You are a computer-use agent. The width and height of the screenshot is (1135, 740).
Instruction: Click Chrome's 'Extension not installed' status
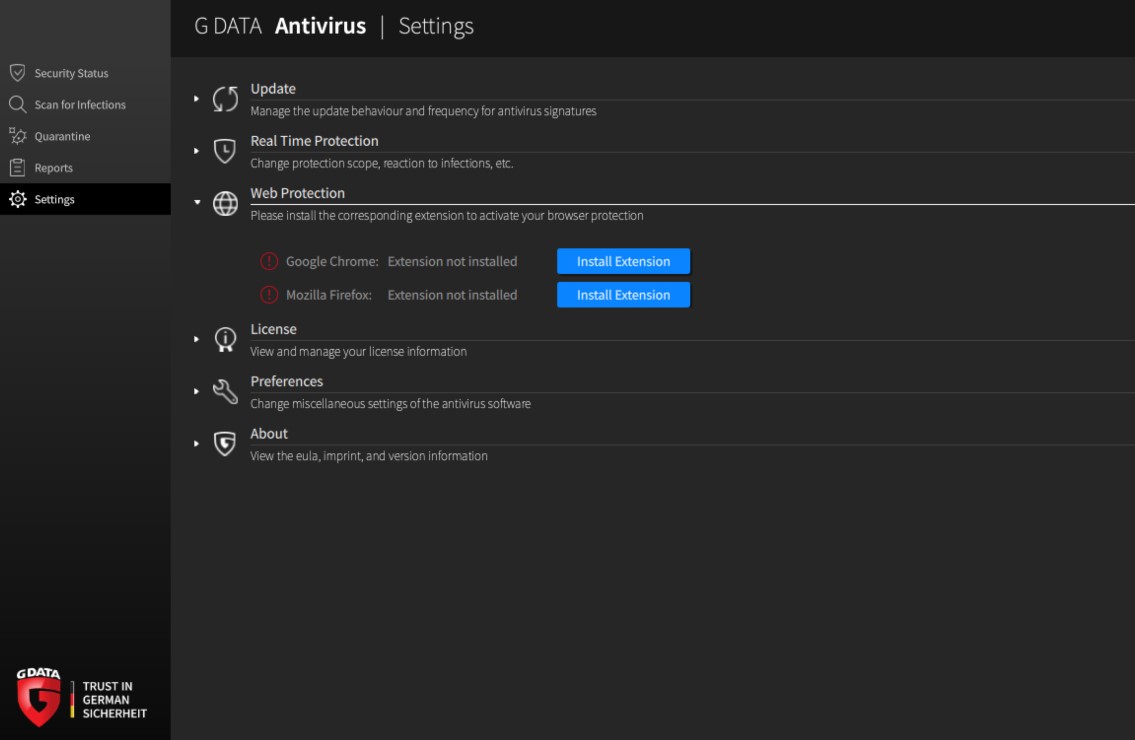pyautogui.click(x=452, y=261)
